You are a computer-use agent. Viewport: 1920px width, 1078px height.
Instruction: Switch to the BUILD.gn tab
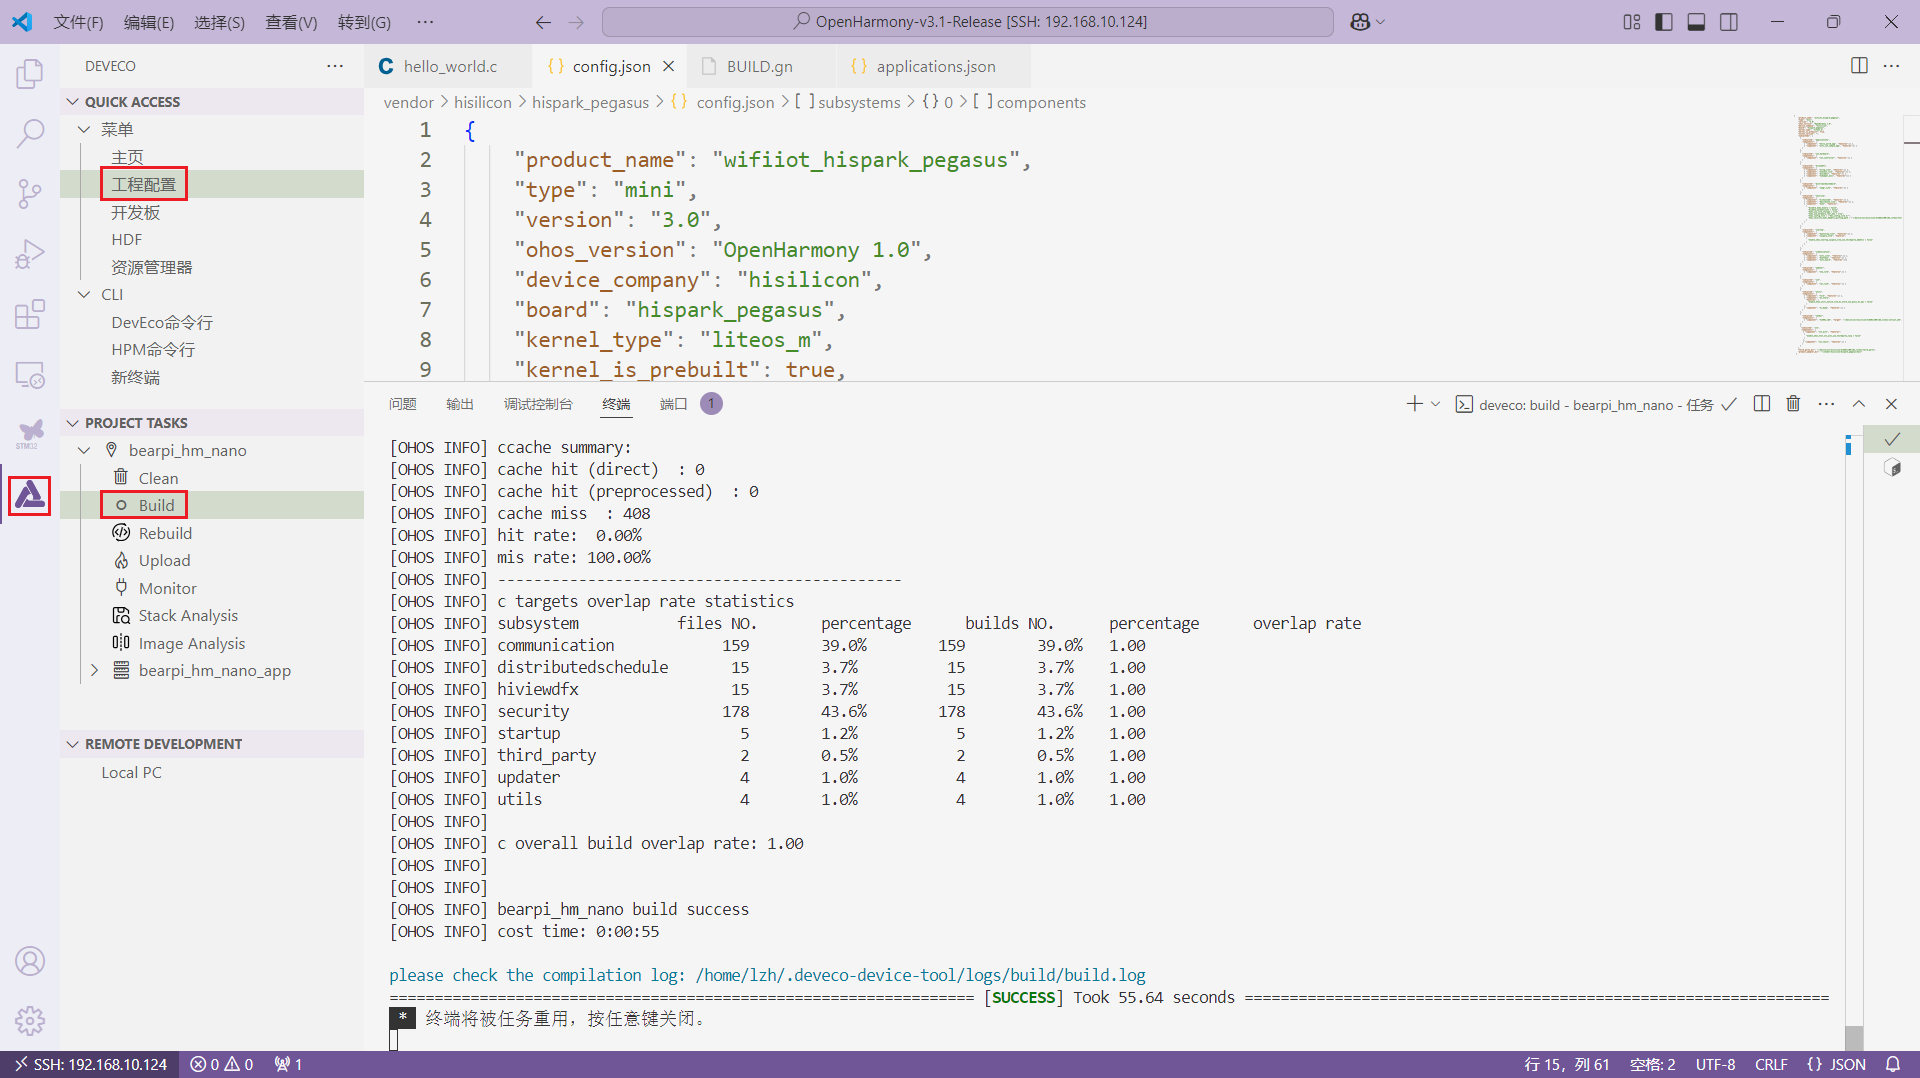[x=759, y=66]
